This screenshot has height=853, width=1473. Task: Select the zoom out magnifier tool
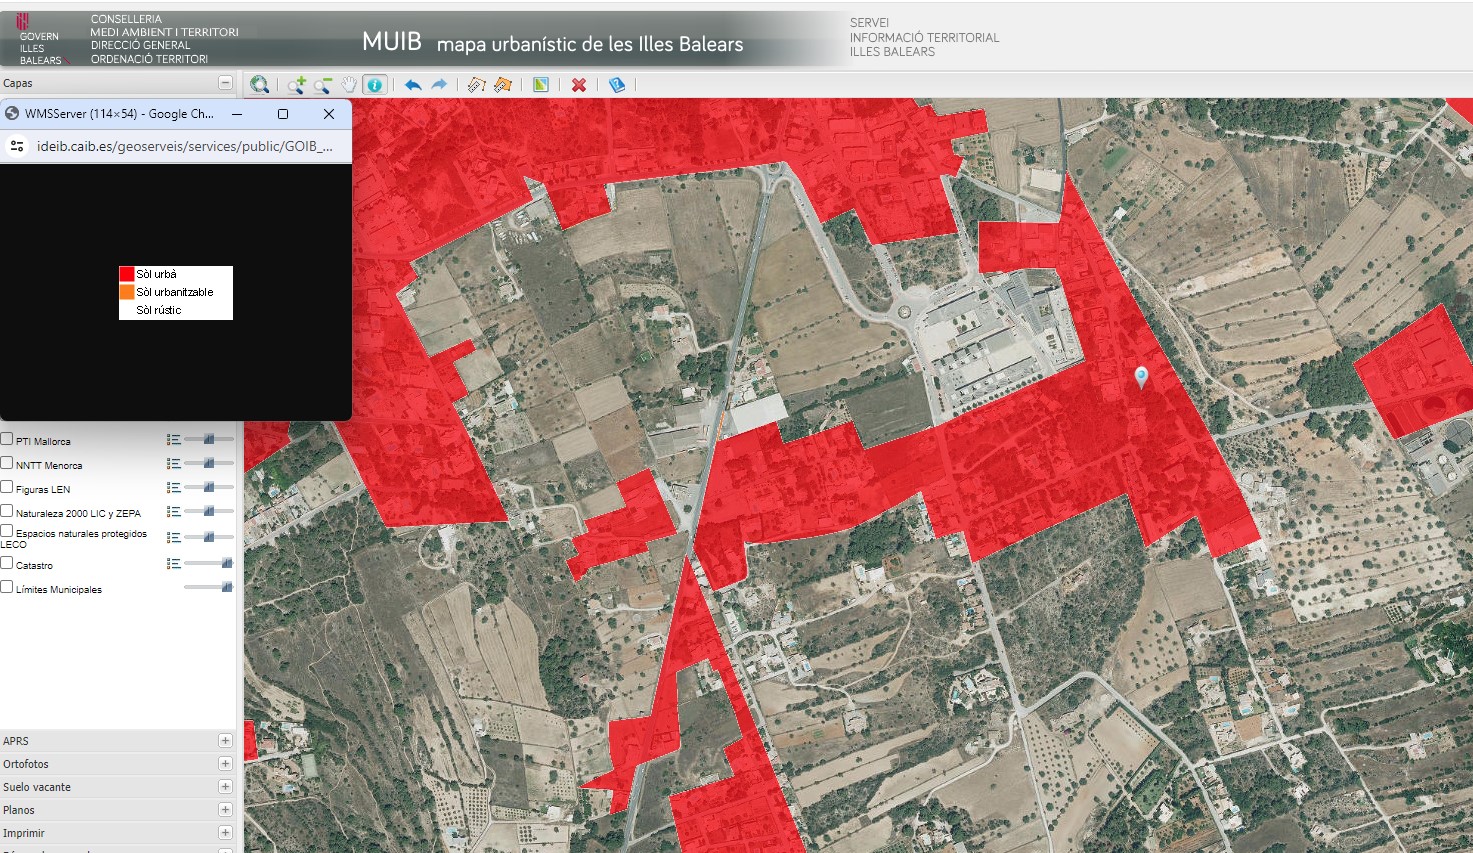[x=323, y=85]
